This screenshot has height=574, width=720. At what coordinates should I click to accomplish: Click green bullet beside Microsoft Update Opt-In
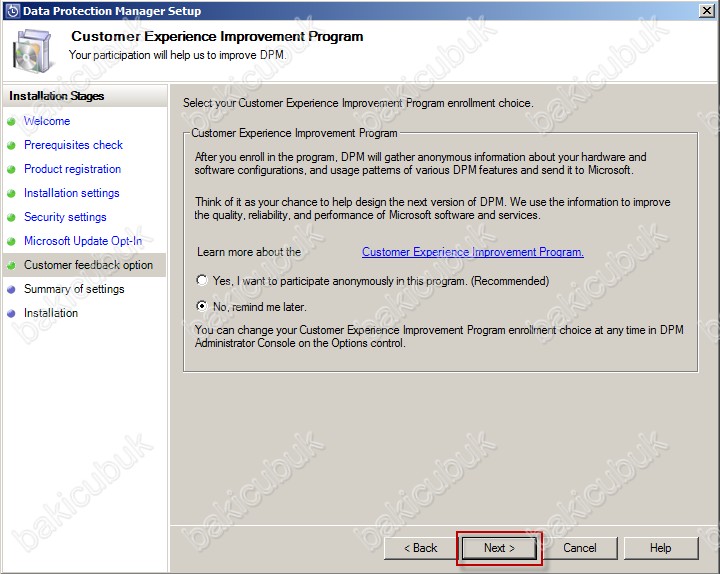coord(11,242)
